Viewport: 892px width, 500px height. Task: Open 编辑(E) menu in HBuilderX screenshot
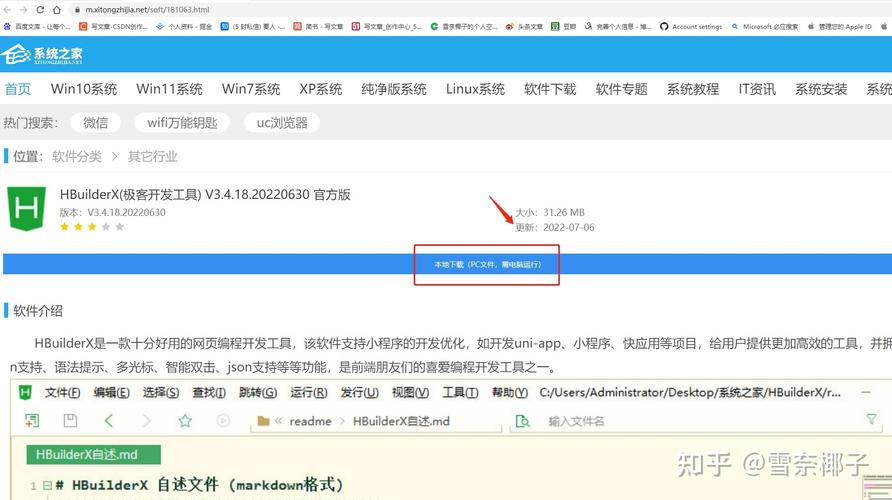point(112,392)
